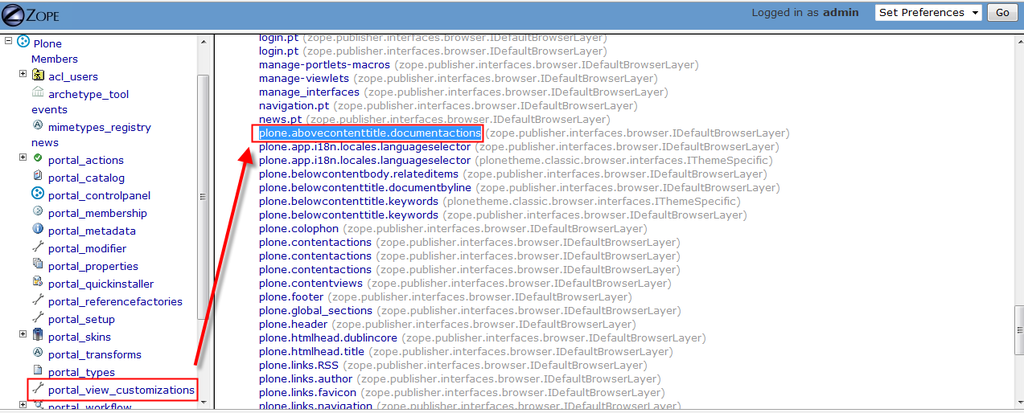Click the portal_referencefactories wrench icon
The height and width of the screenshot is (413, 1024).
click(38, 300)
